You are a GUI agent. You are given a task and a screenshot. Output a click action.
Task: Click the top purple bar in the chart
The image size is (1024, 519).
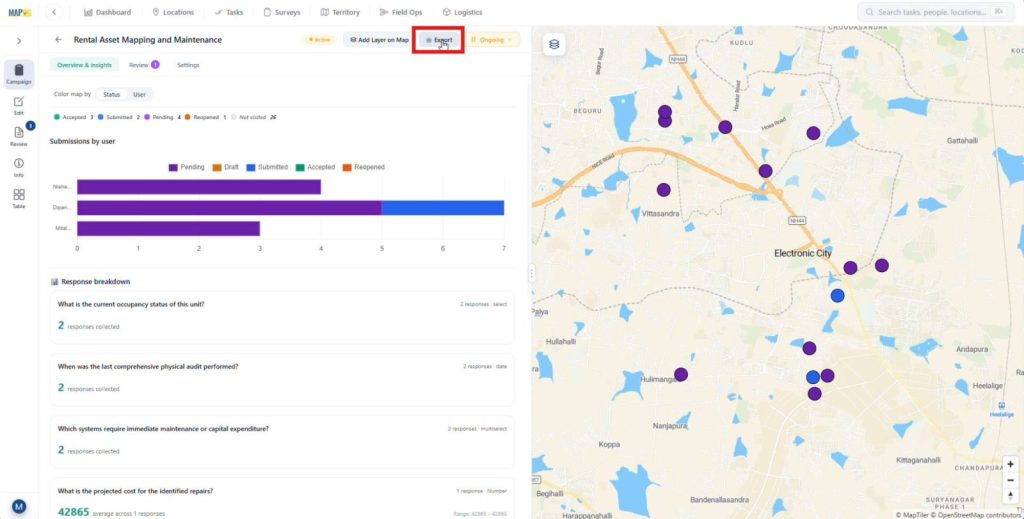click(x=199, y=187)
